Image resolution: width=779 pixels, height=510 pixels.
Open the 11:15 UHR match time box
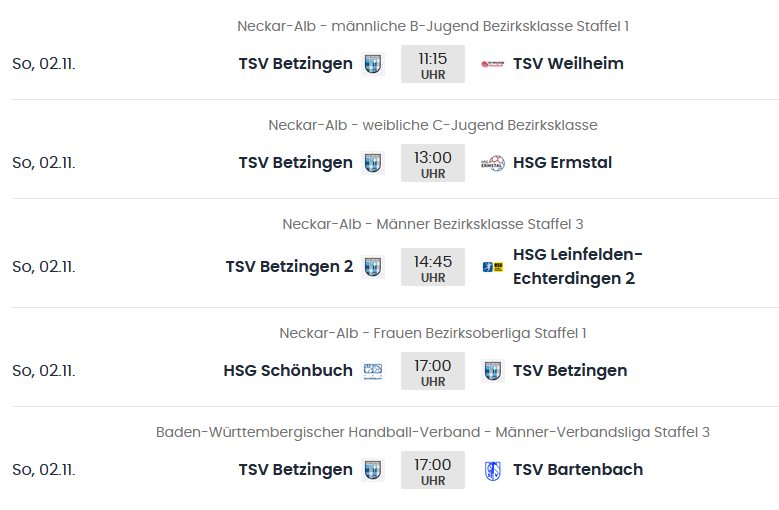pos(433,64)
